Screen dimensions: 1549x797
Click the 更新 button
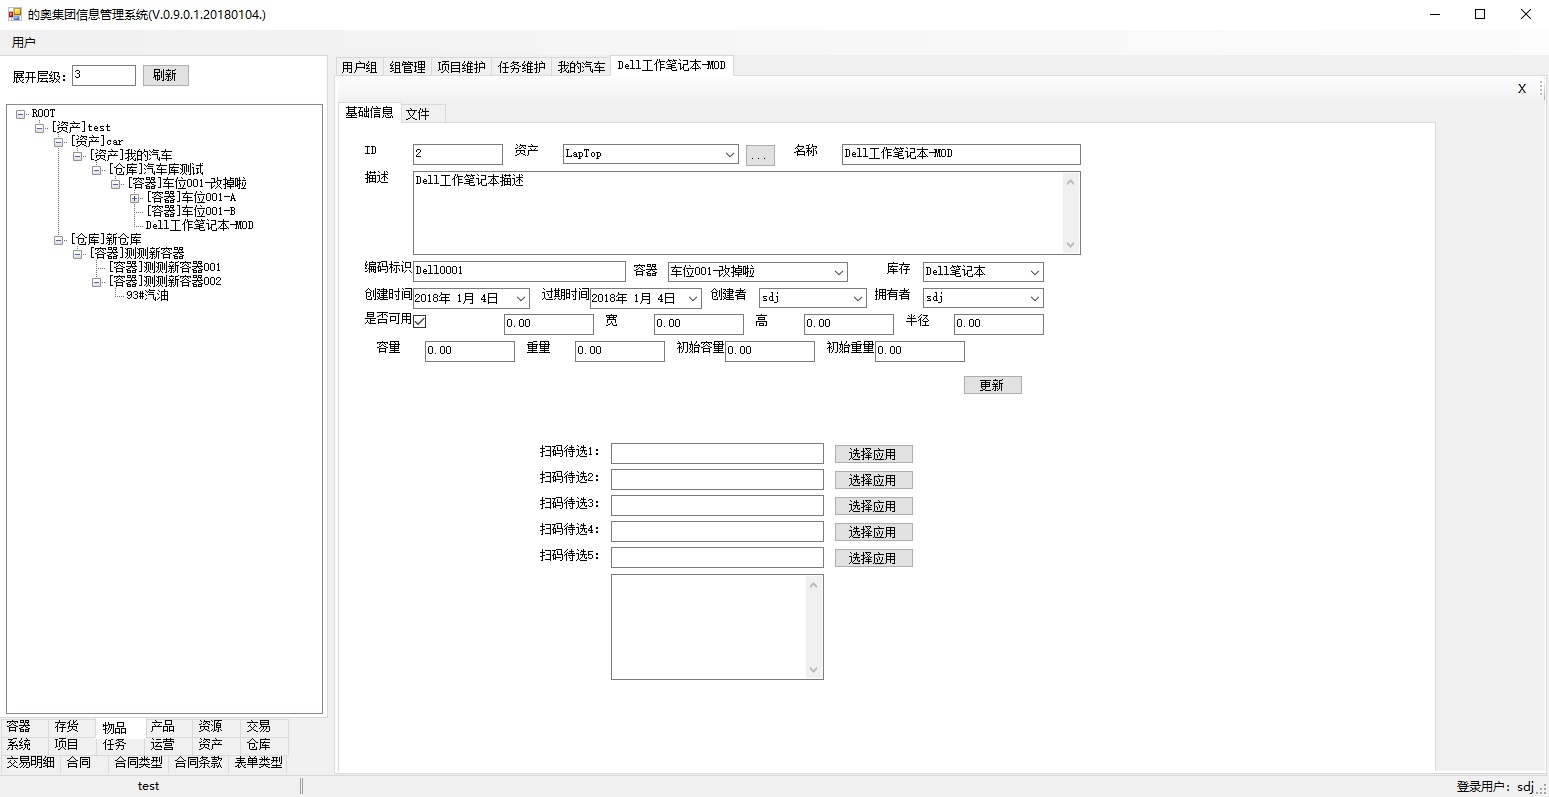(991, 384)
